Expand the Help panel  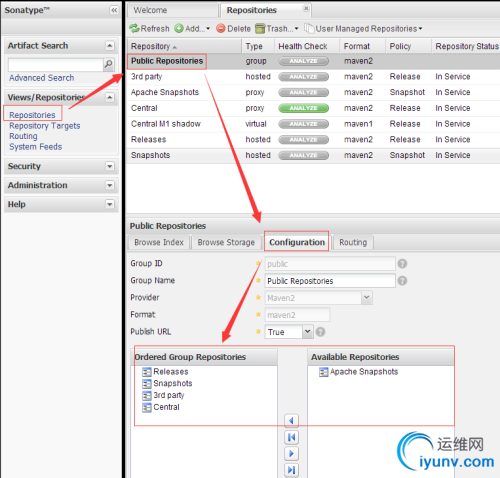click(110, 204)
